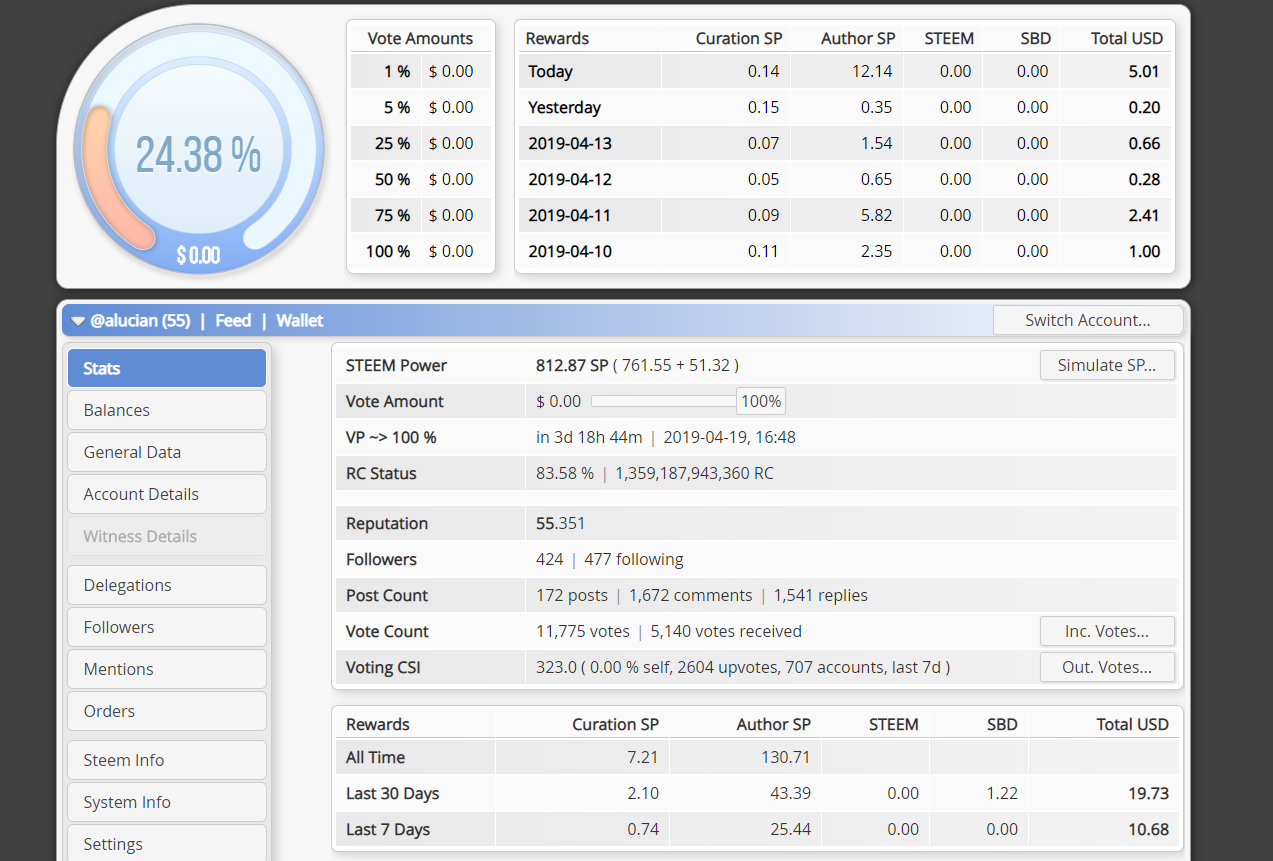
Task: Click the Simulate SP... button
Action: (x=1107, y=365)
